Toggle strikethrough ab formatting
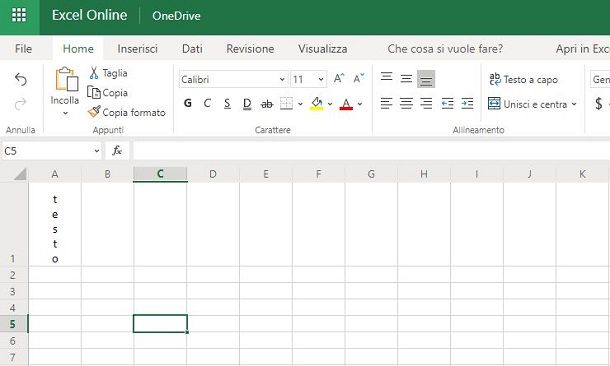Viewport: 610px width, 366px height. [x=267, y=104]
